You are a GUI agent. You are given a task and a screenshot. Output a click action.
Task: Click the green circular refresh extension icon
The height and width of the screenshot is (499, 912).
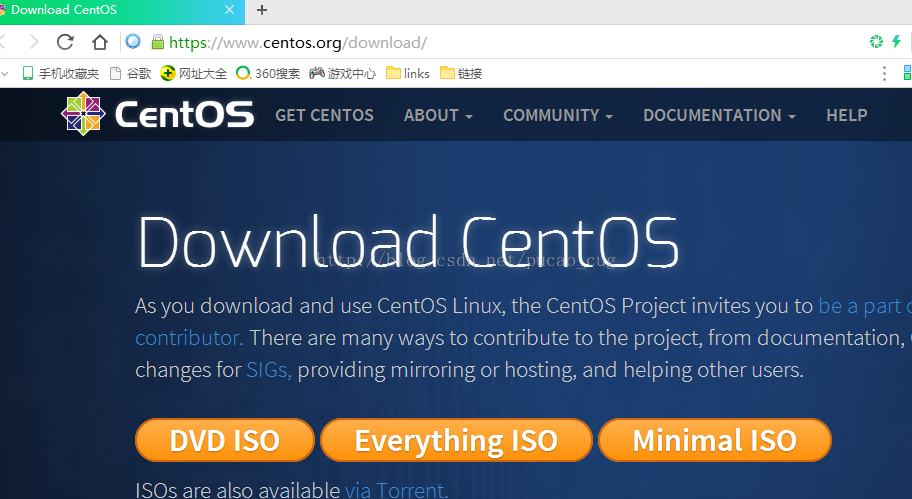point(876,41)
